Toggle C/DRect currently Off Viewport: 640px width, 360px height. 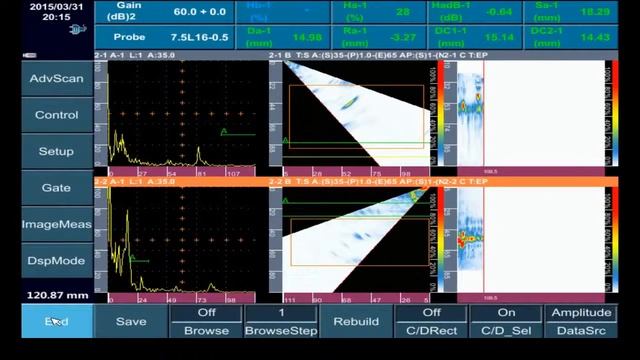(431, 321)
